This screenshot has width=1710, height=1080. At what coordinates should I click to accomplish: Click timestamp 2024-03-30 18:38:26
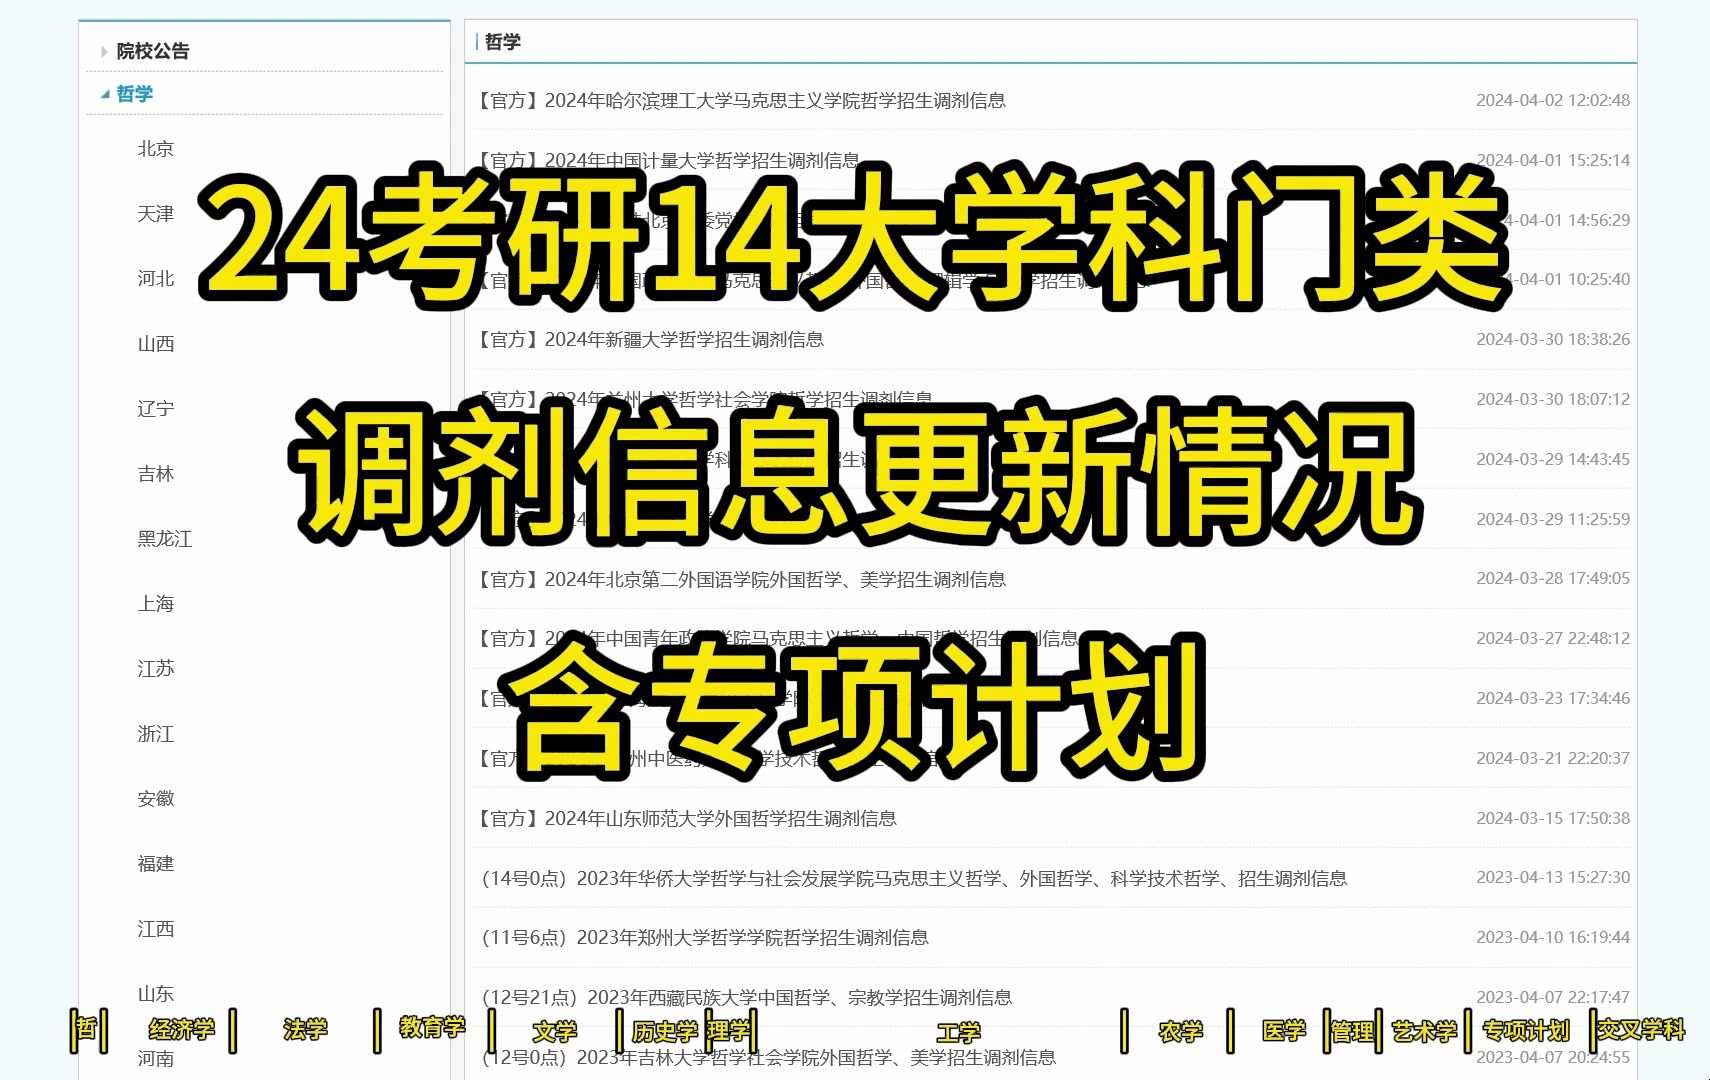pyautogui.click(x=1553, y=340)
